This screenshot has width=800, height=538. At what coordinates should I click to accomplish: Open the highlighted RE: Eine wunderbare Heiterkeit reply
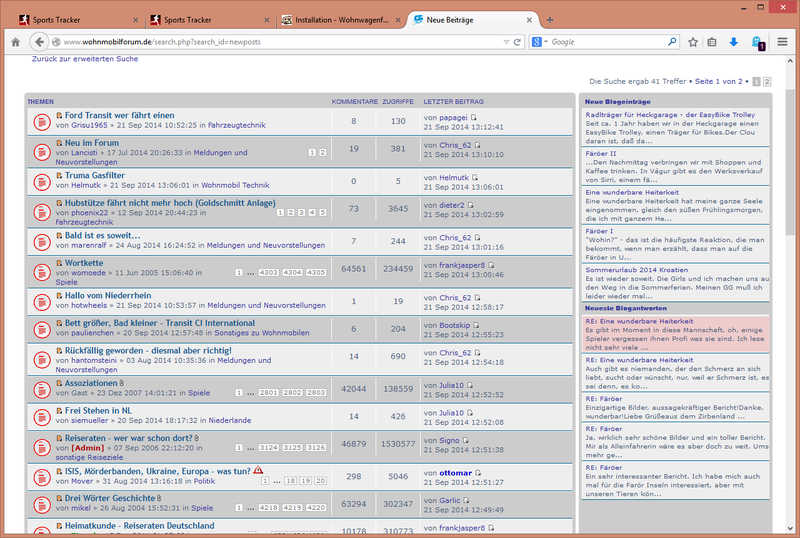coord(639,322)
